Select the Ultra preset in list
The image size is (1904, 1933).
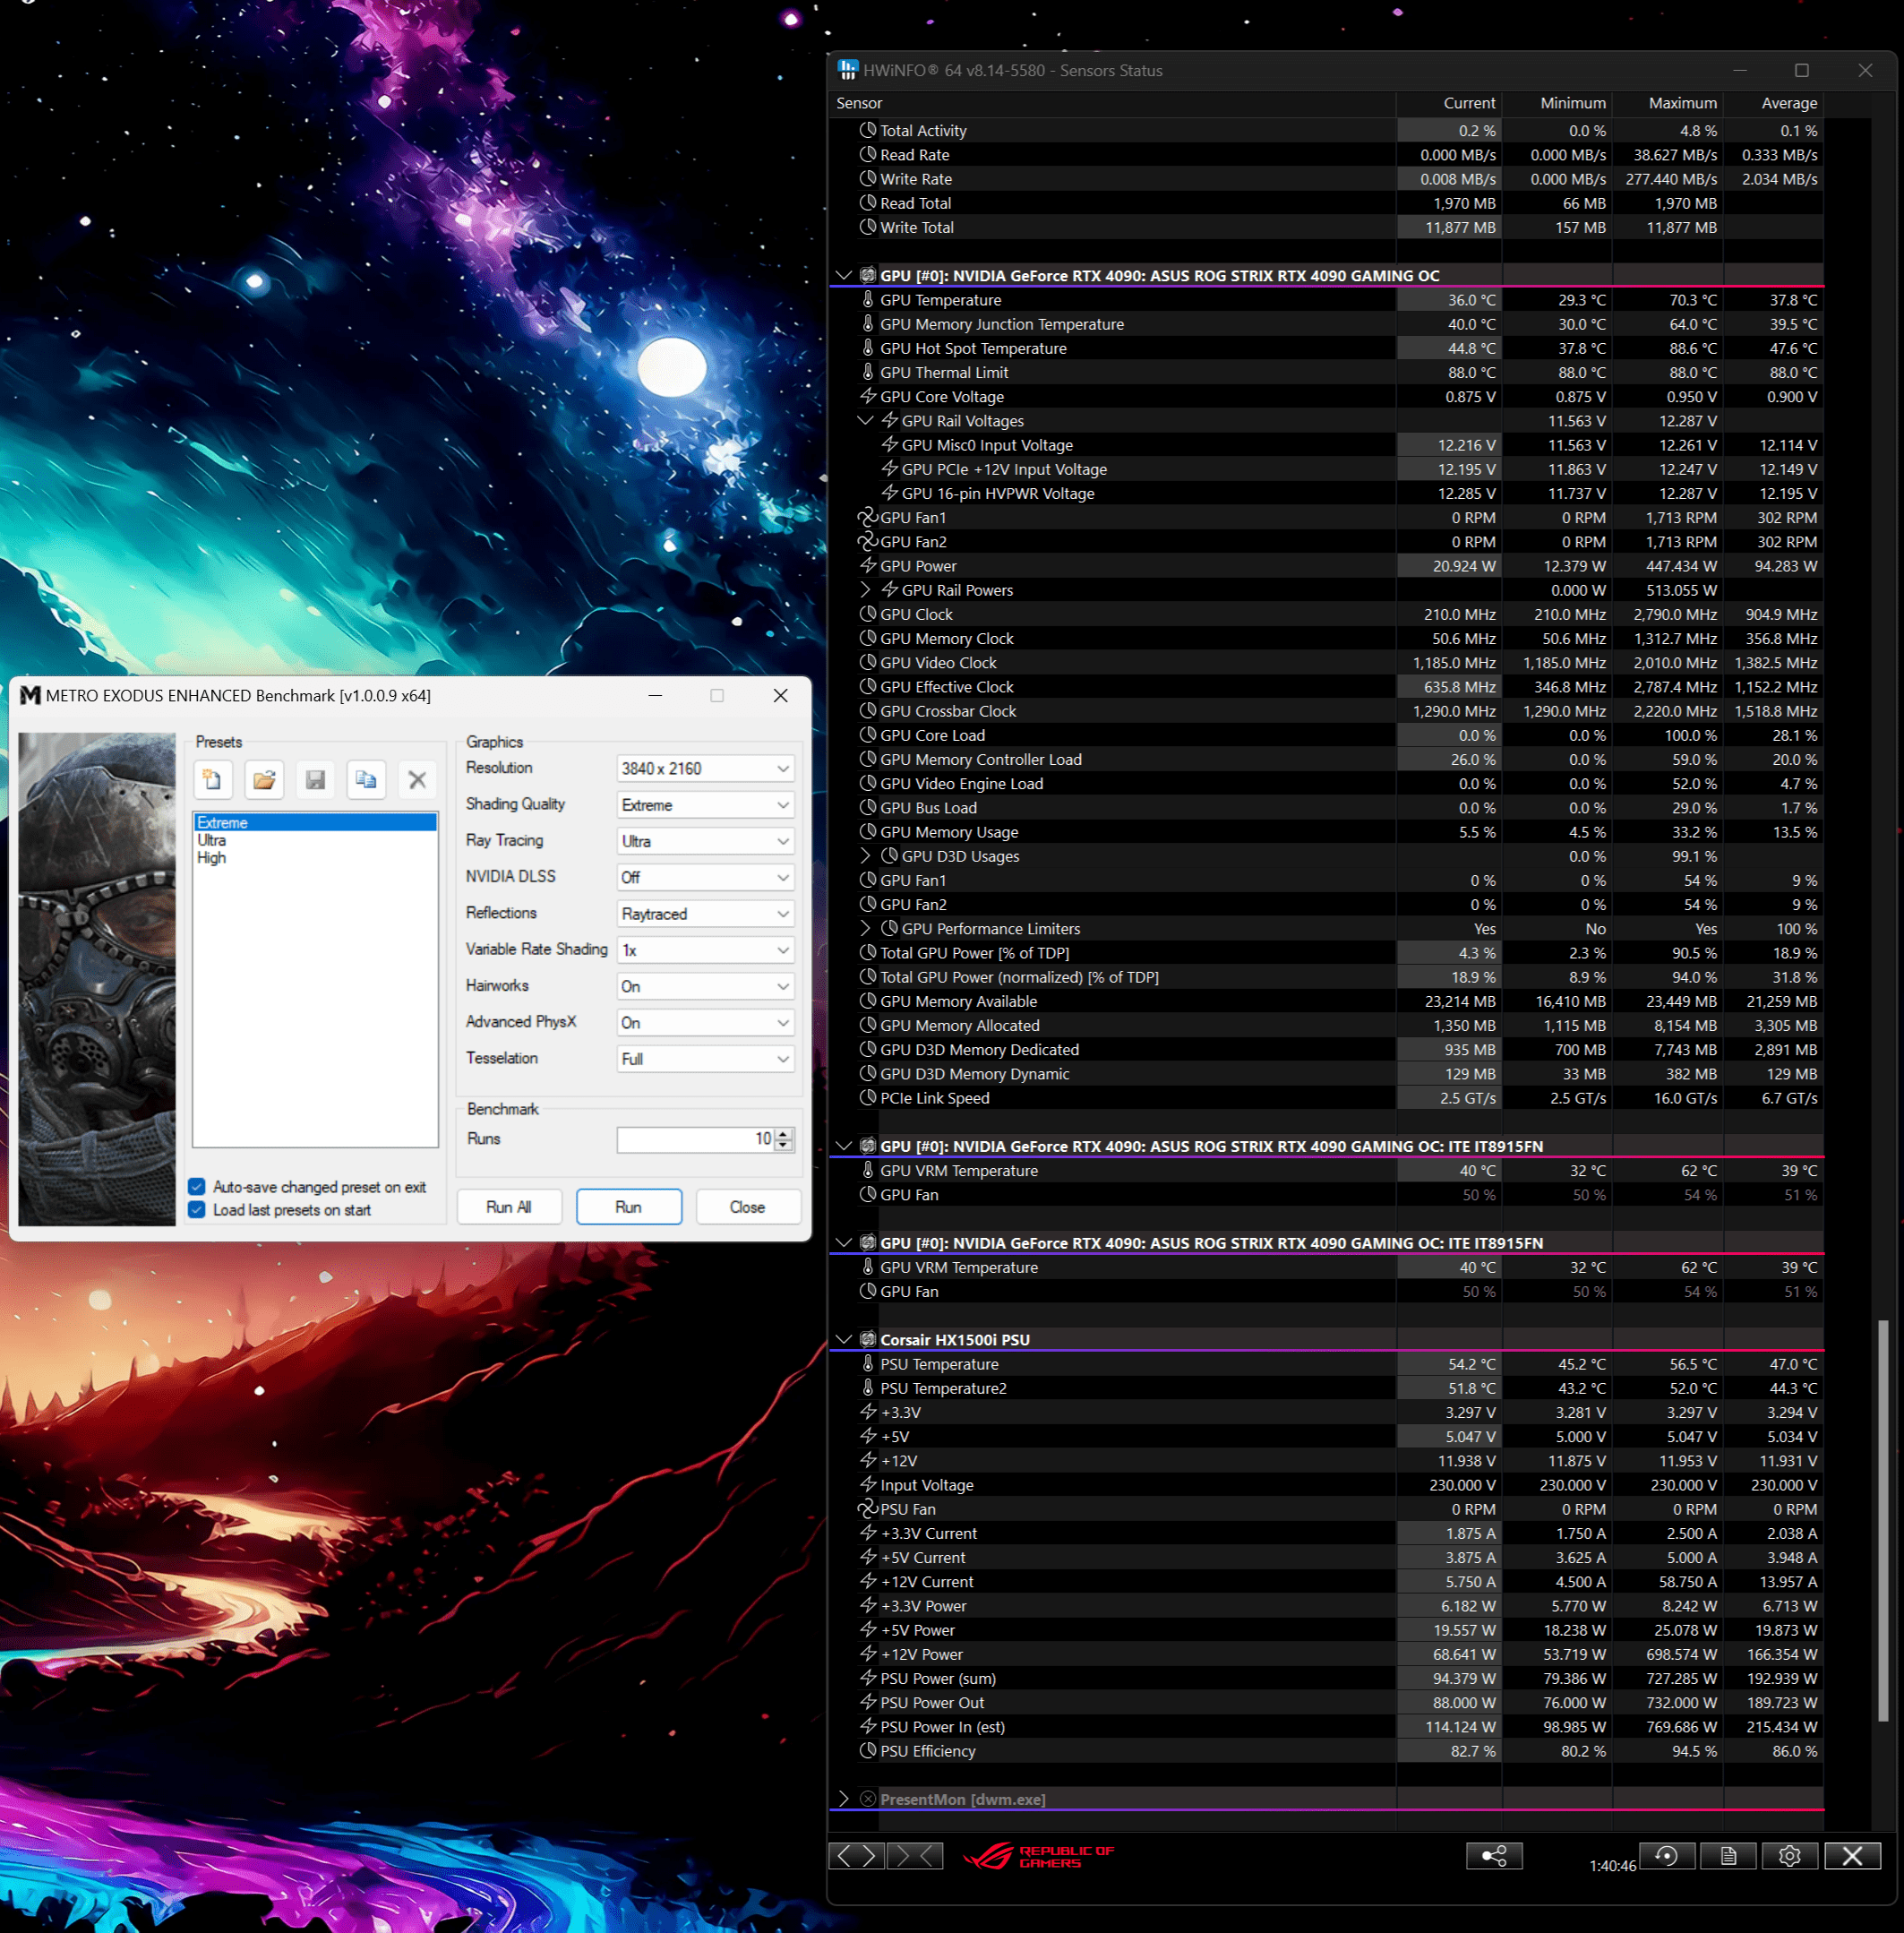click(x=212, y=840)
